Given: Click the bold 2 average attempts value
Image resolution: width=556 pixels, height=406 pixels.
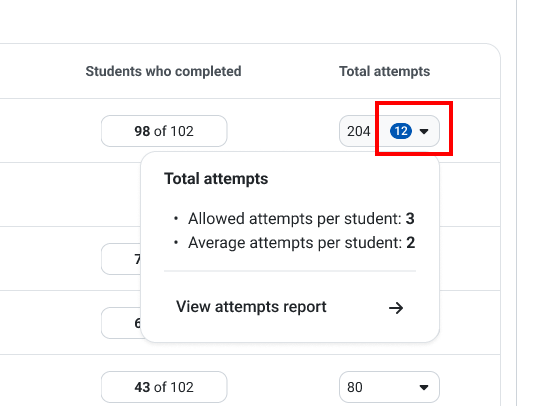Looking at the screenshot, I should [411, 243].
